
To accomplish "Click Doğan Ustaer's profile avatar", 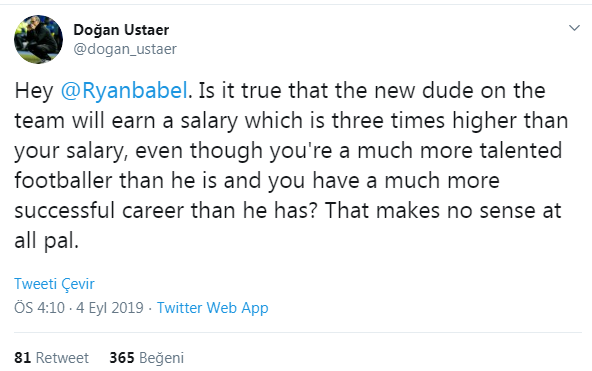I will pos(39,39).
